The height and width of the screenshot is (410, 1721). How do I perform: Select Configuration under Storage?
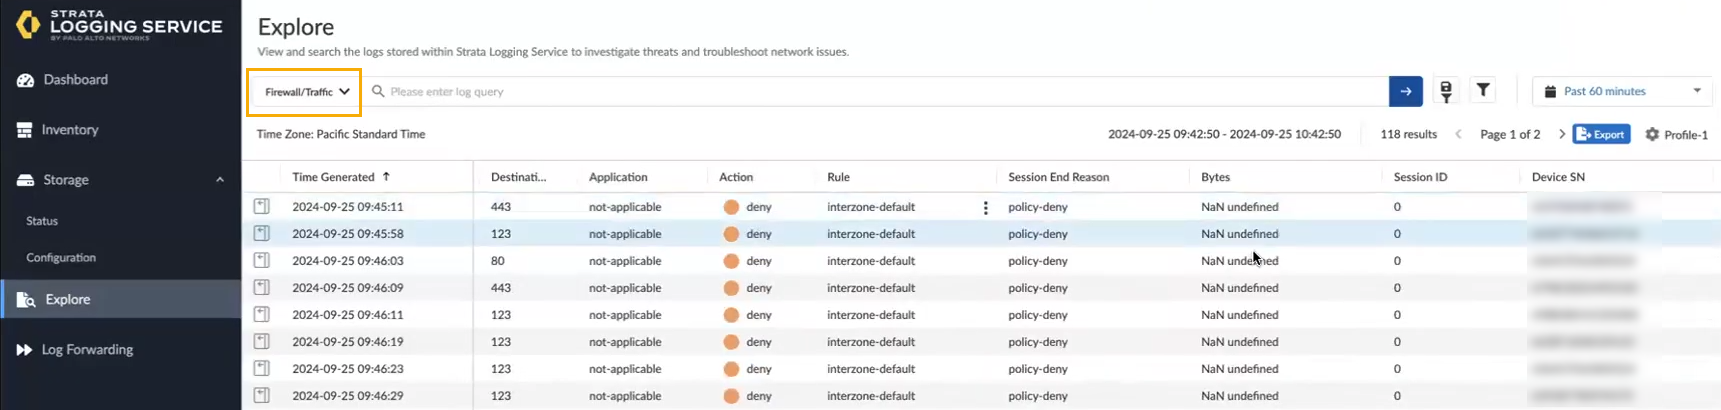tap(61, 258)
